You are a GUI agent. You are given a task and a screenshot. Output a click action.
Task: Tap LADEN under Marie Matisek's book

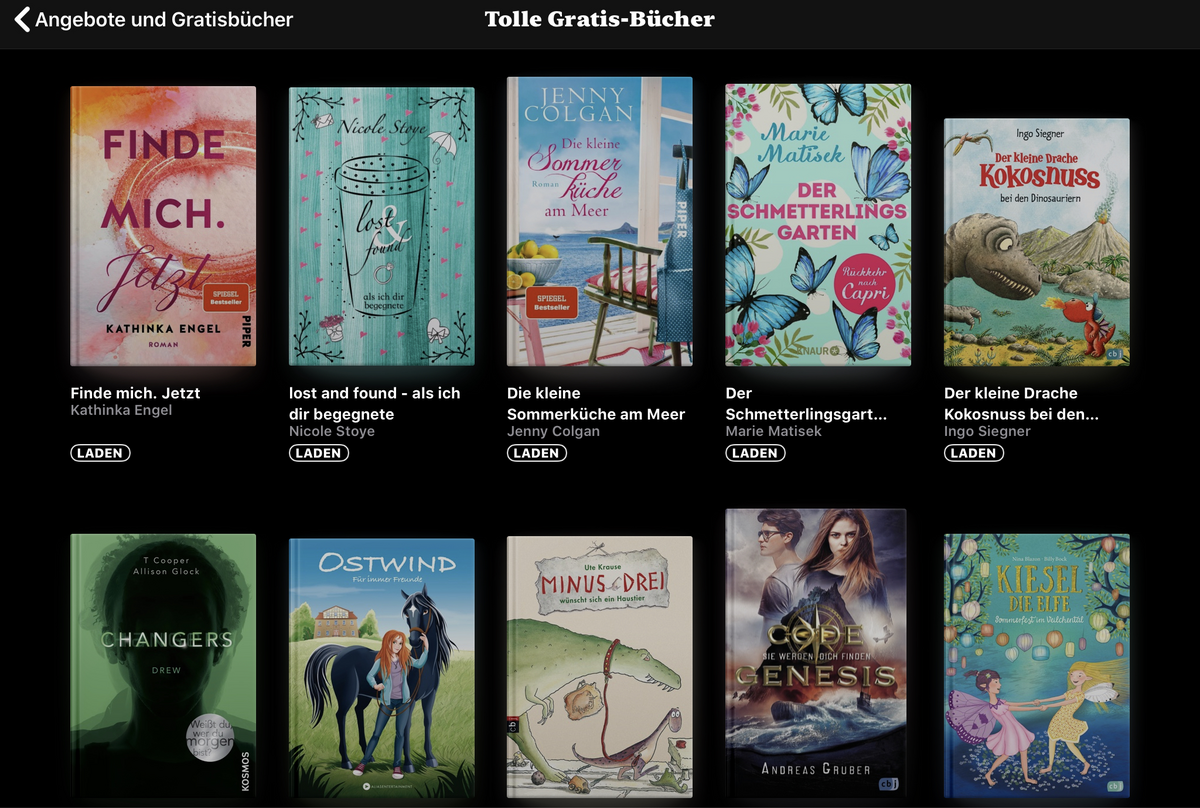pos(755,453)
